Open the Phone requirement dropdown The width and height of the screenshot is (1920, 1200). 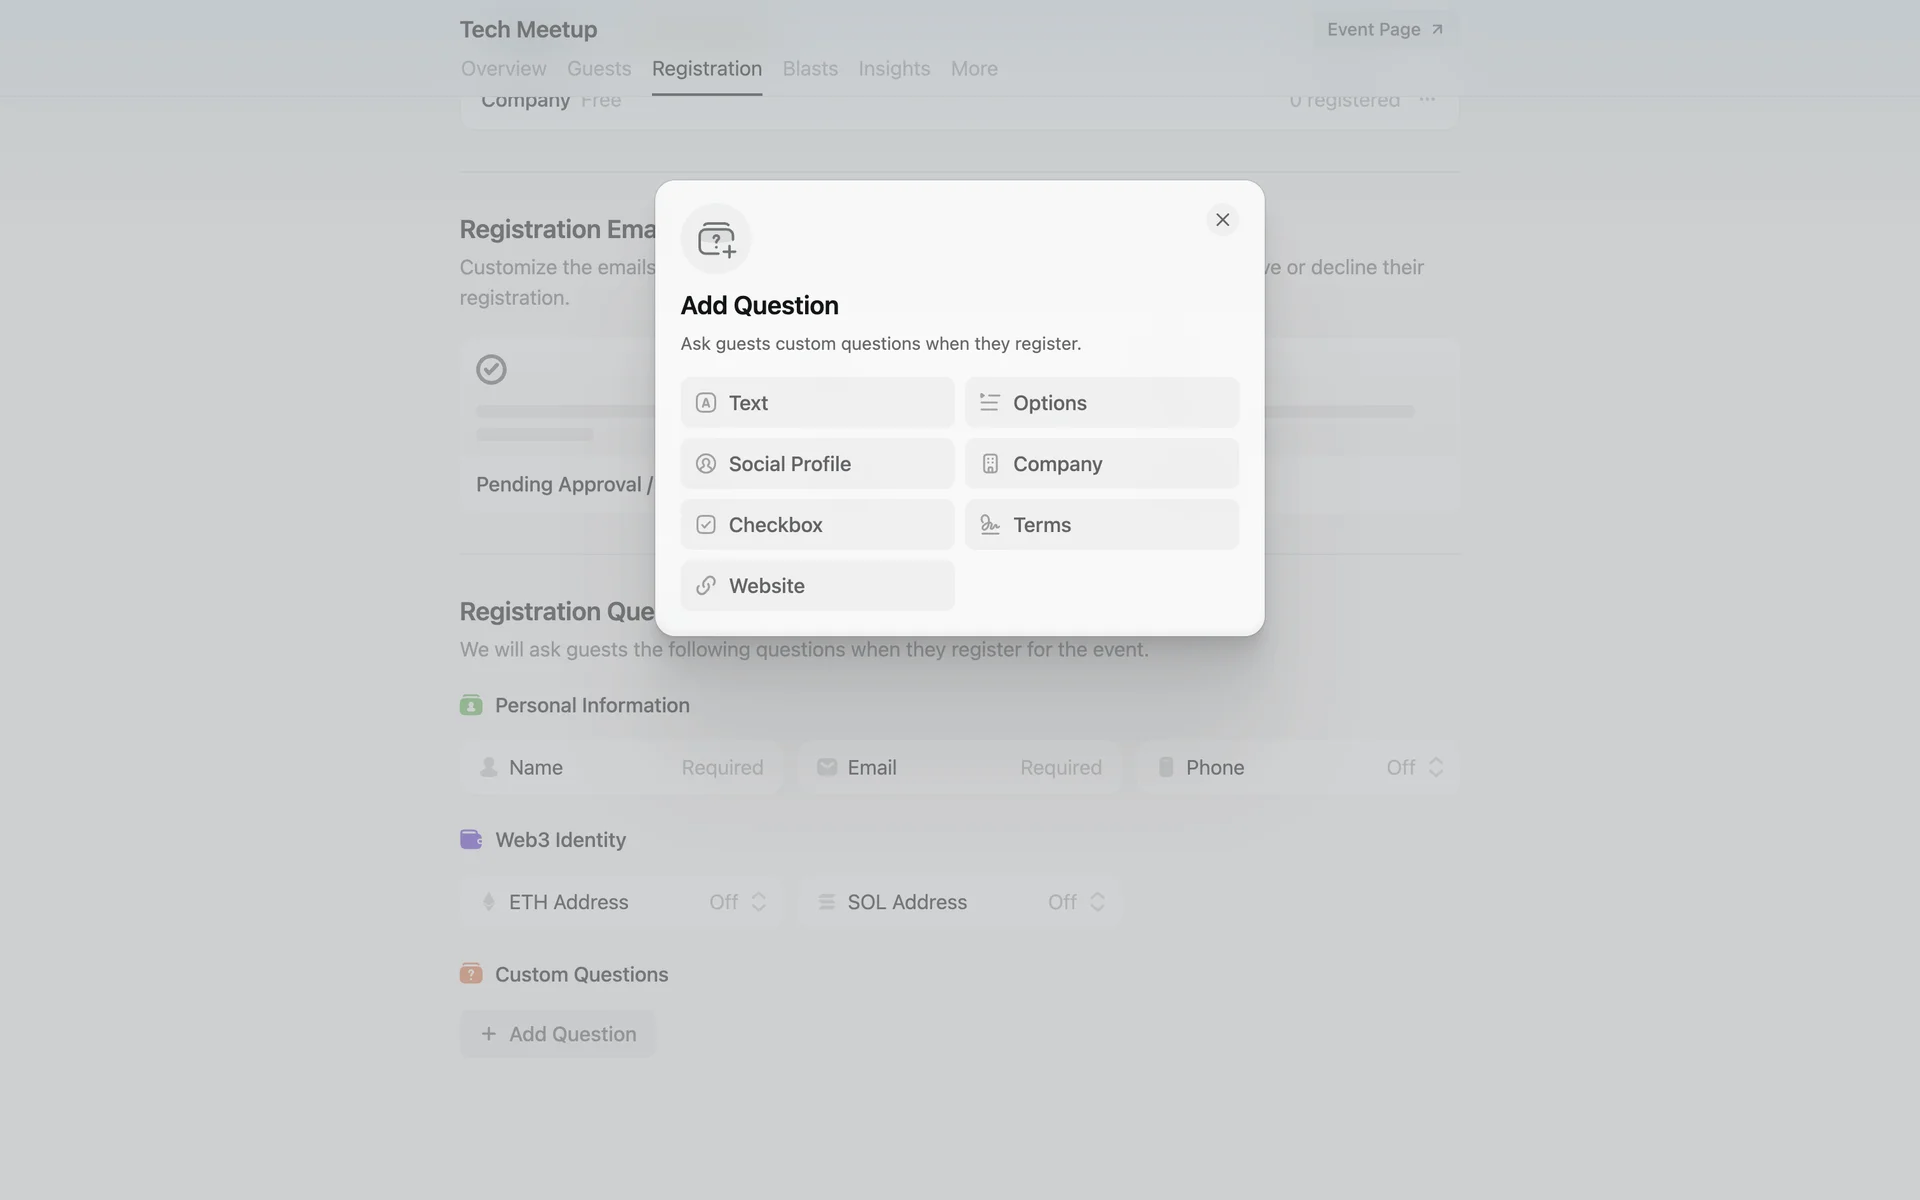(x=1414, y=768)
